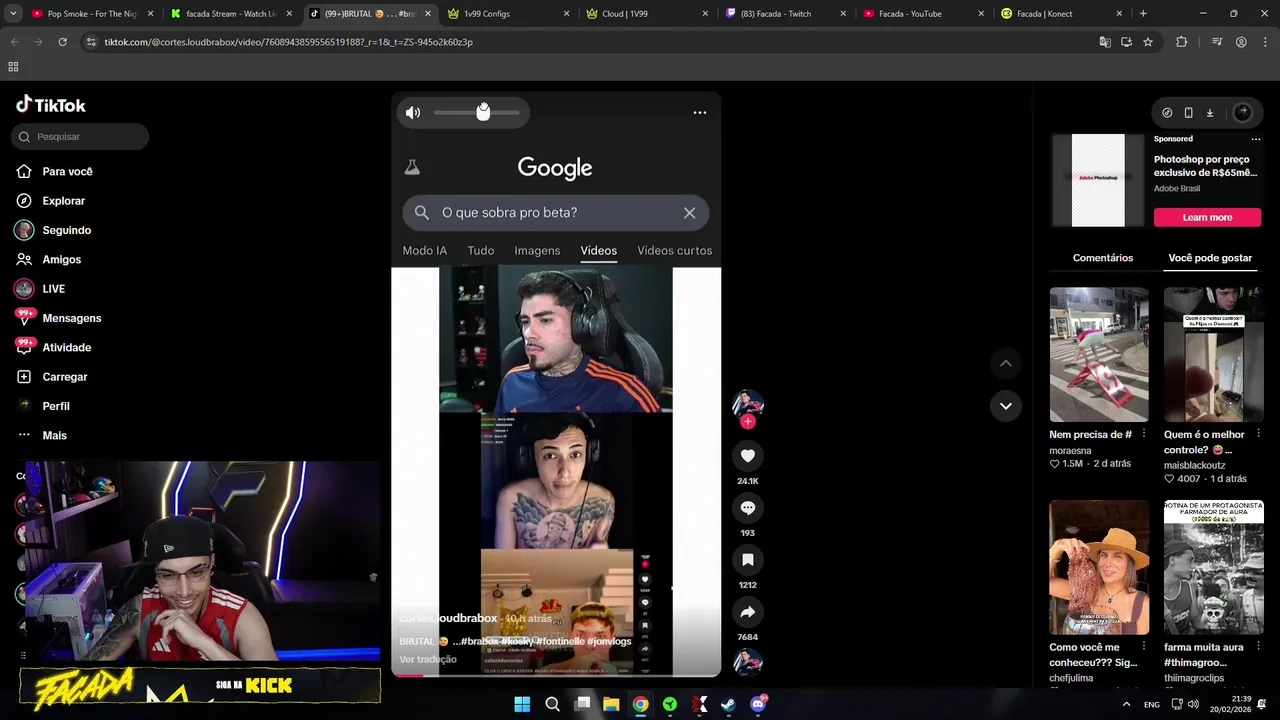Open the get-app phone icon
The height and width of the screenshot is (720, 1280).
(x=1188, y=113)
